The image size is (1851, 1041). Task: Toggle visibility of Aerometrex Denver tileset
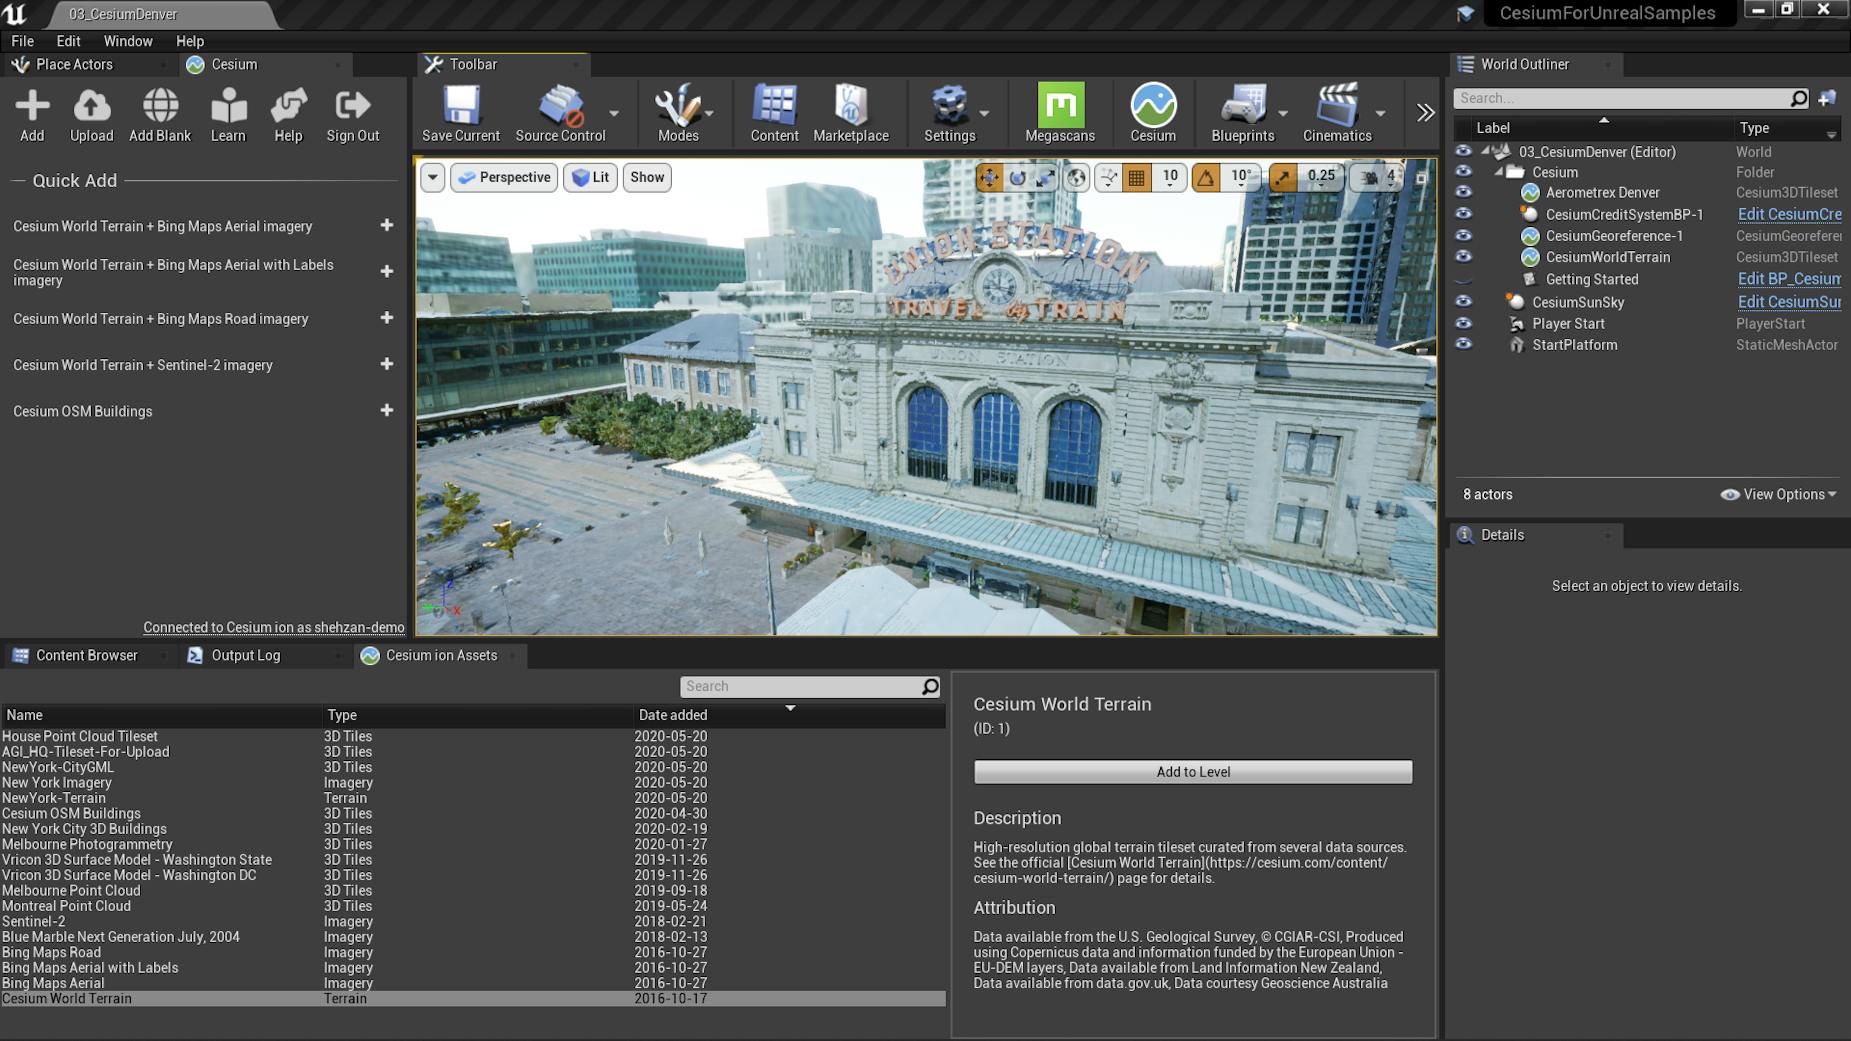tap(1464, 192)
